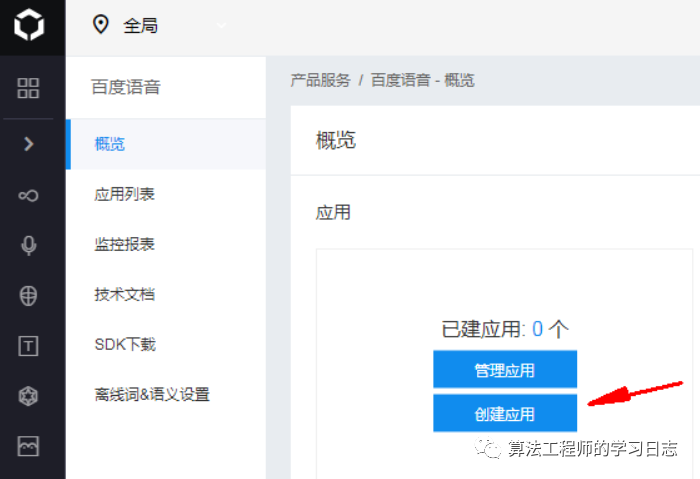Screen dimensions: 700x479
Task: Open the globe service icon
Action: [x=28, y=296]
